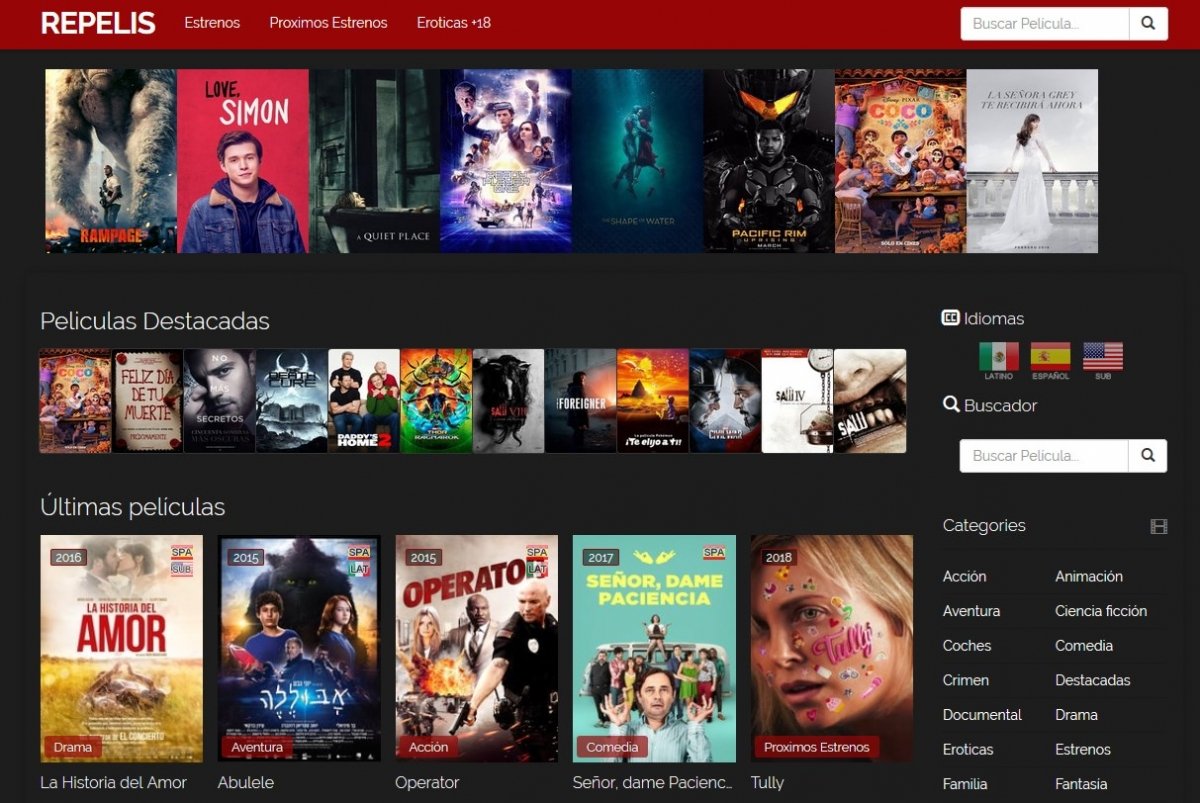This screenshot has width=1200, height=803.
Task: Open the Destacadas category
Action: point(1093,680)
